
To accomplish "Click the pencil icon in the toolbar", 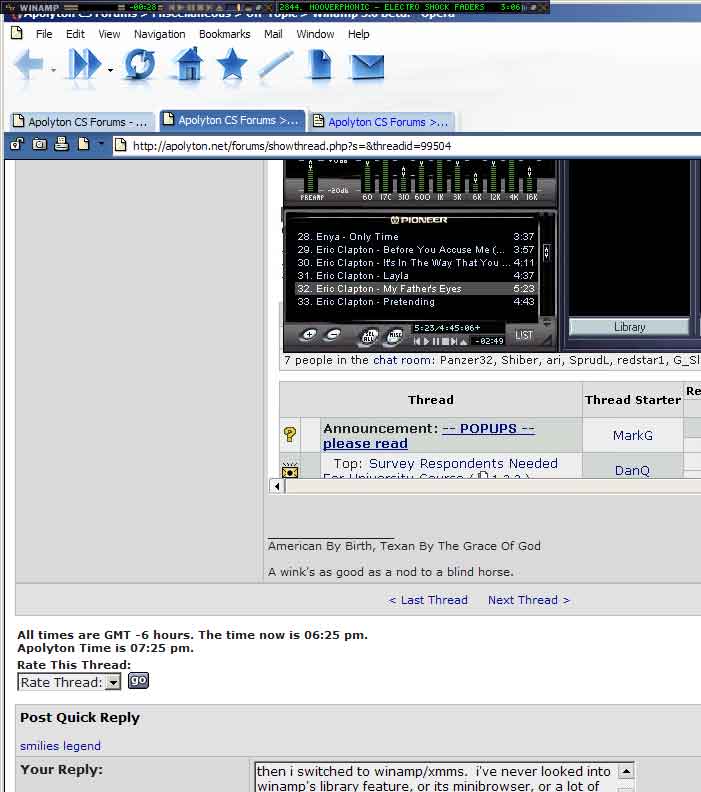I will coord(275,64).
